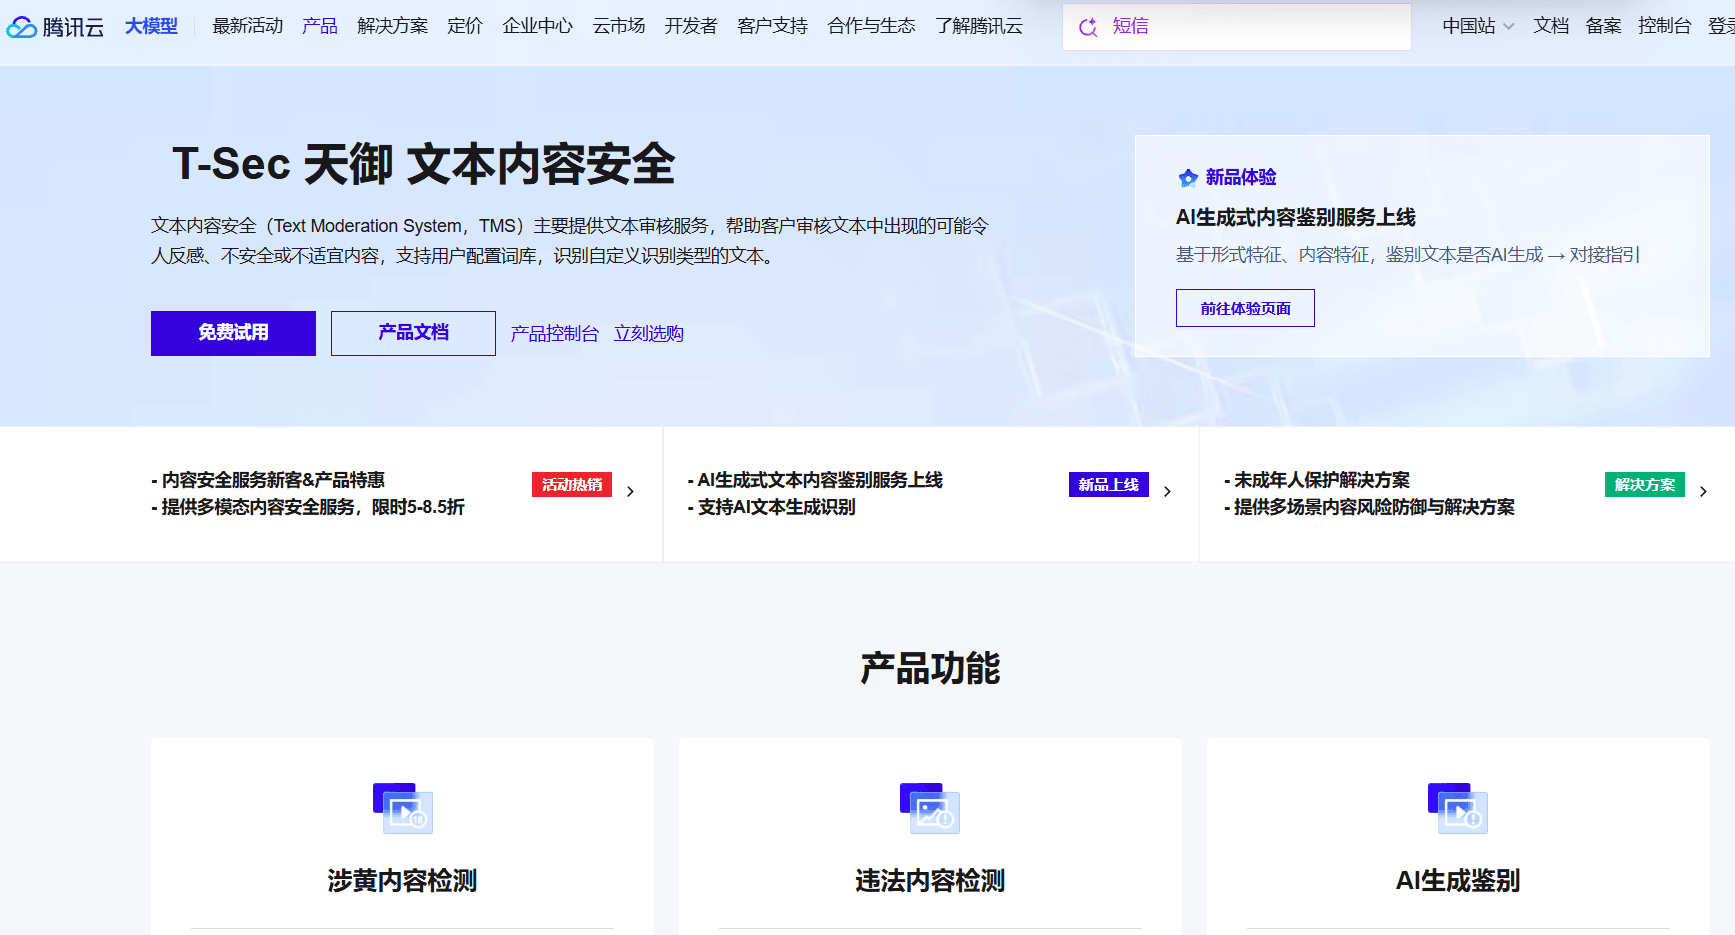This screenshot has width=1735, height=935.
Task: Click the 活动热销 red tag
Action: (572, 485)
